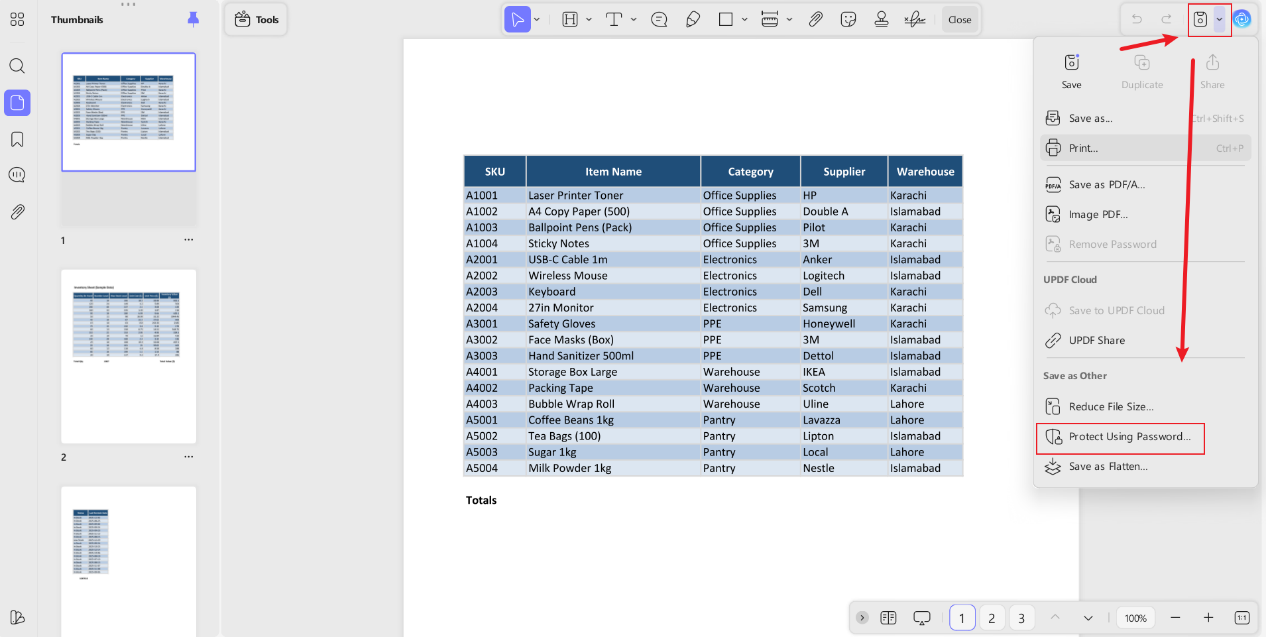Open the thumbnails panel icon
The image size is (1266, 637).
point(17,102)
